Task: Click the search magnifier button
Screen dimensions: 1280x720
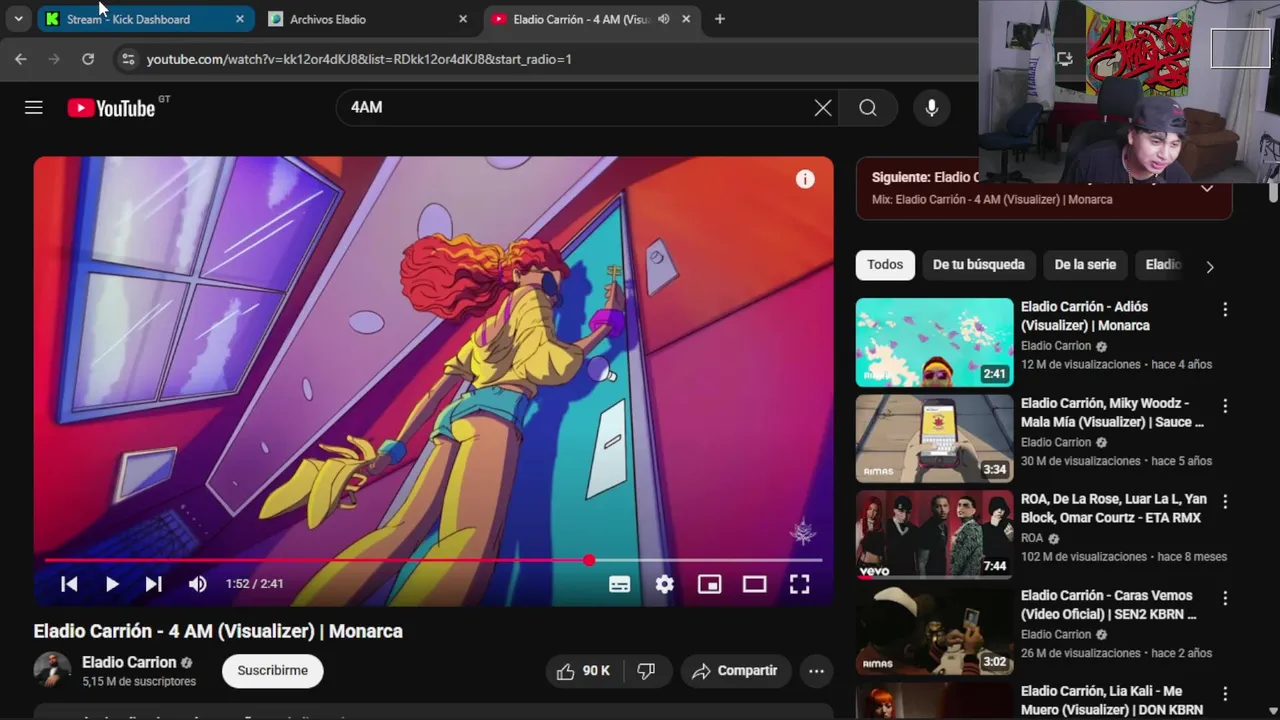Action: click(x=868, y=108)
